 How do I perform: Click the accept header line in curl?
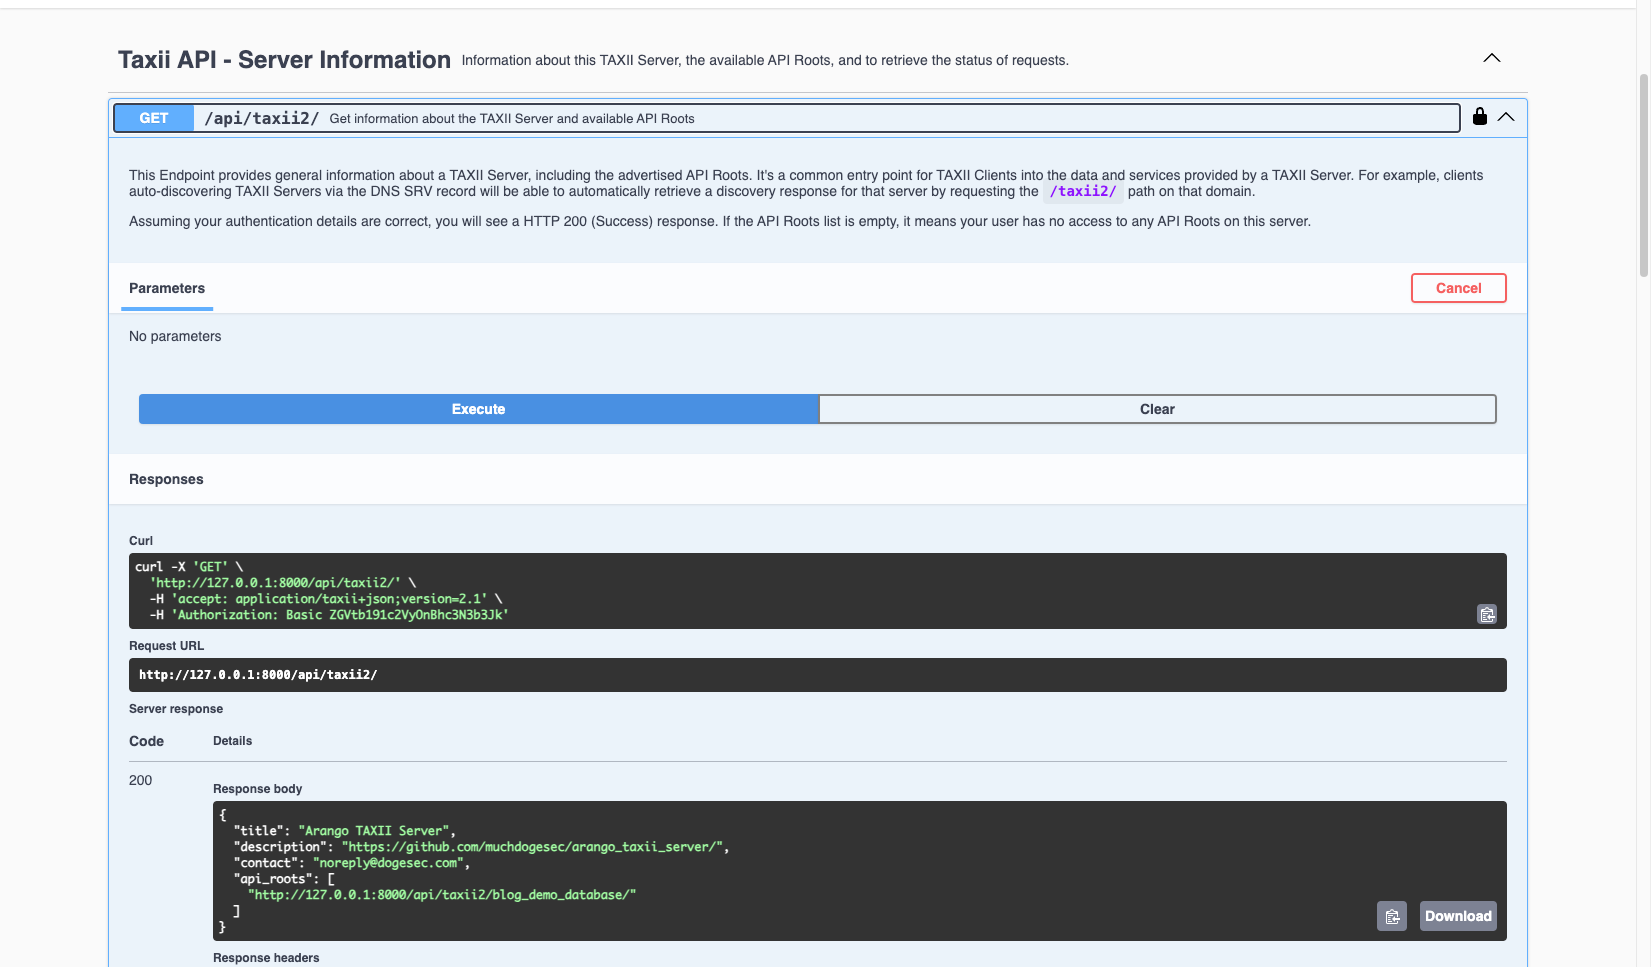pyautogui.click(x=326, y=599)
